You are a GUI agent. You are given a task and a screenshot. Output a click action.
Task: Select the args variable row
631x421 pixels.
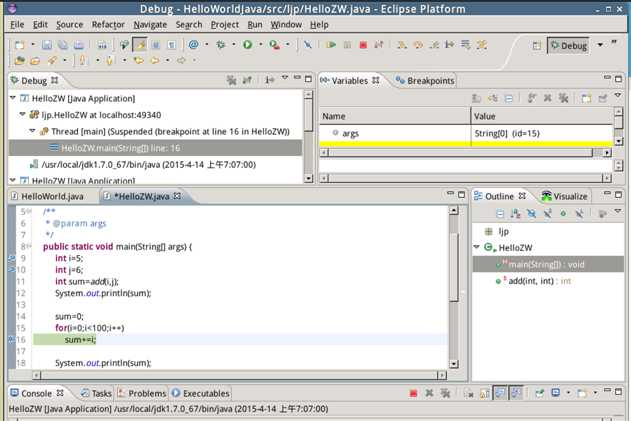[466, 133]
